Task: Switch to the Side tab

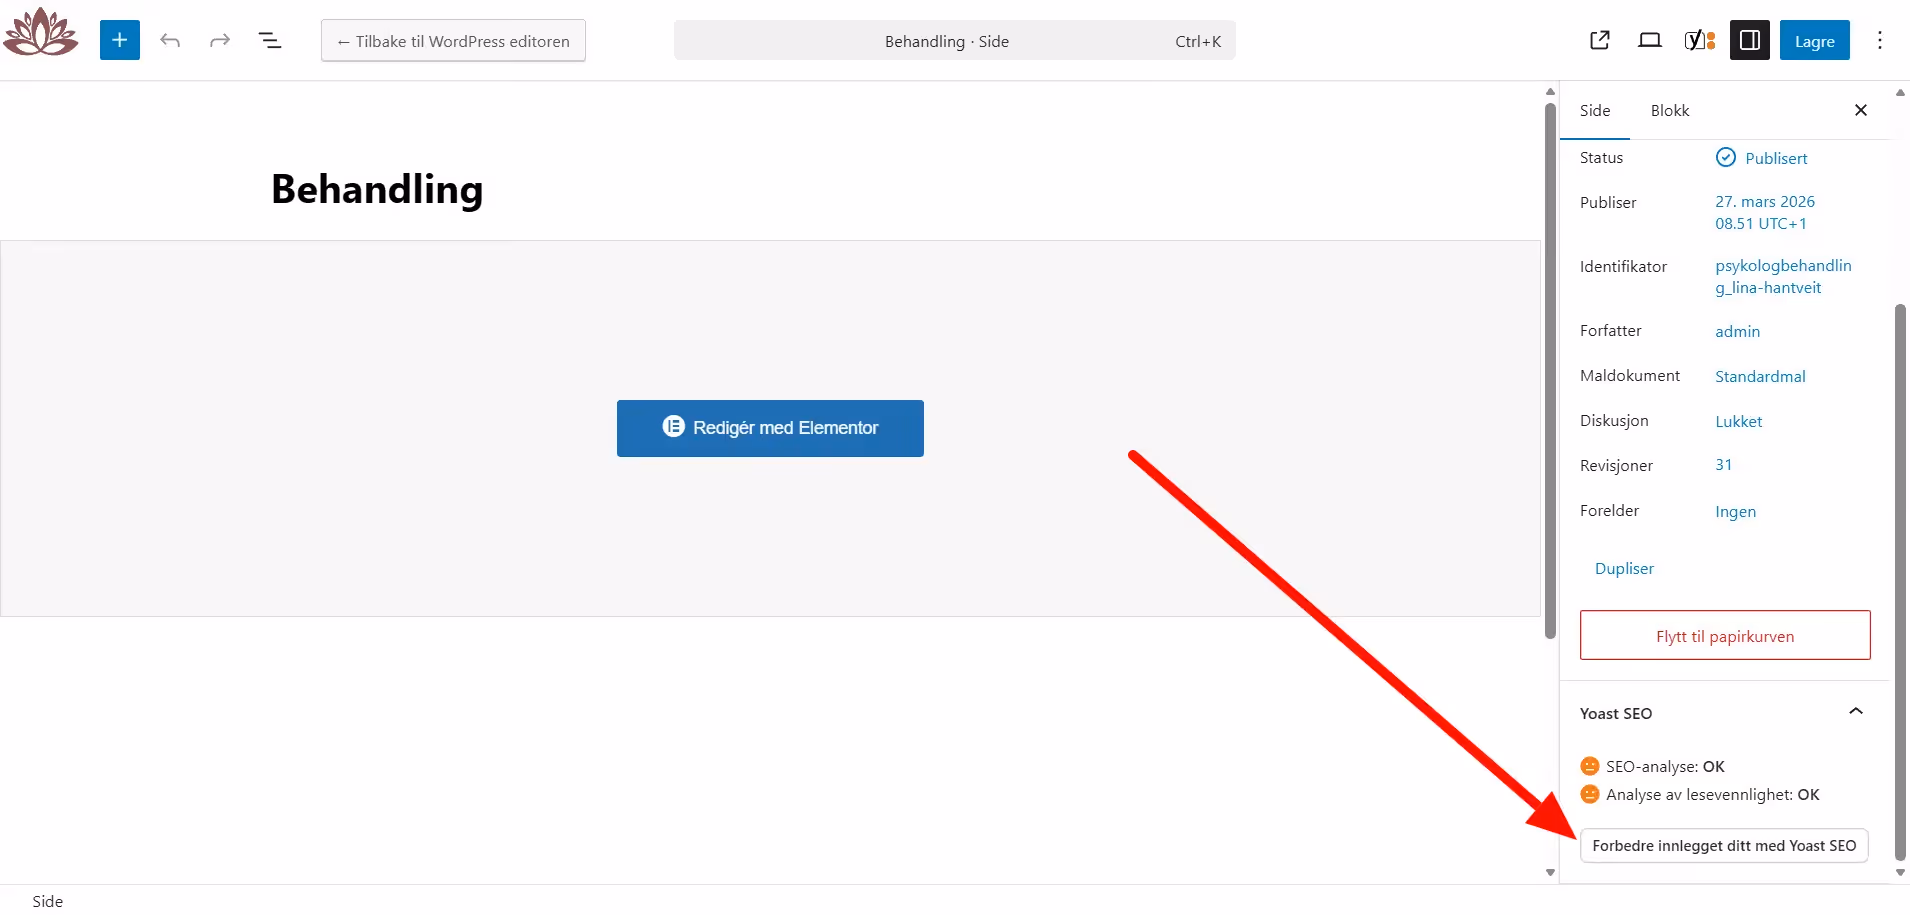Action: click(1595, 110)
